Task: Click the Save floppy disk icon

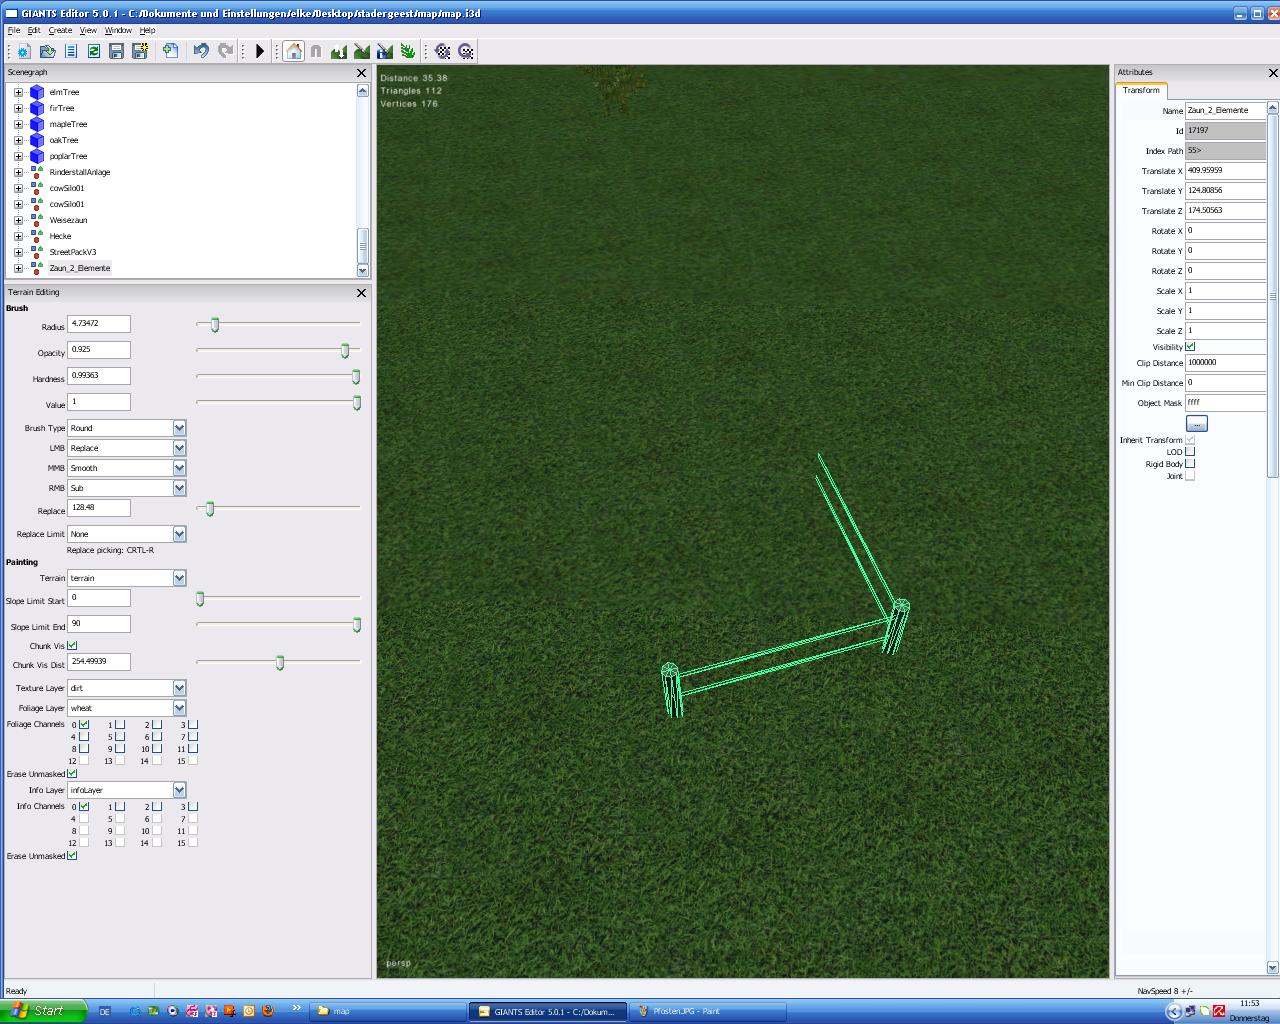Action: tap(117, 51)
